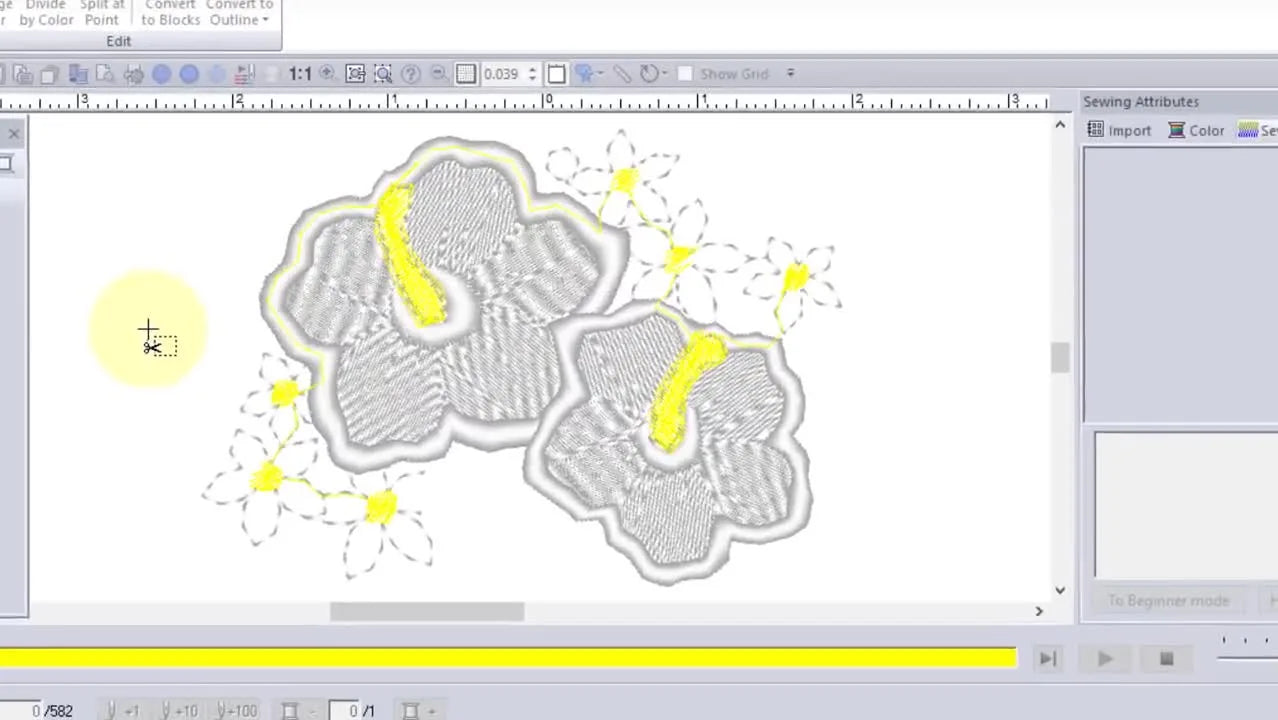The height and width of the screenshot is (720, 1278).
Task: Click the Fit design to window icon
Action: click(x=356, y=73)
